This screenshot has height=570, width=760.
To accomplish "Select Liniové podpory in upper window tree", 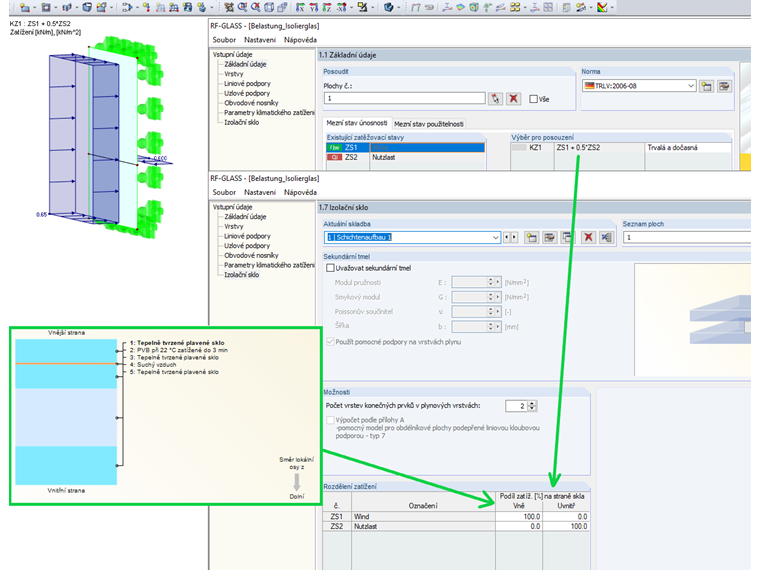I will tap(247, 83).
